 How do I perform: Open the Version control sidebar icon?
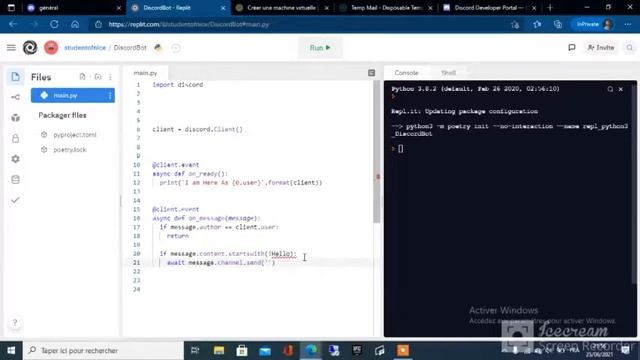pos(16,97)
